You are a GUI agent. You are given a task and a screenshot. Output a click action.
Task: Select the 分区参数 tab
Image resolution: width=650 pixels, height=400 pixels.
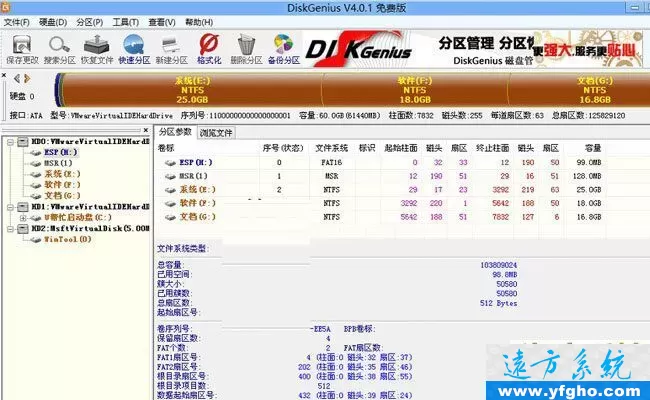176,132
